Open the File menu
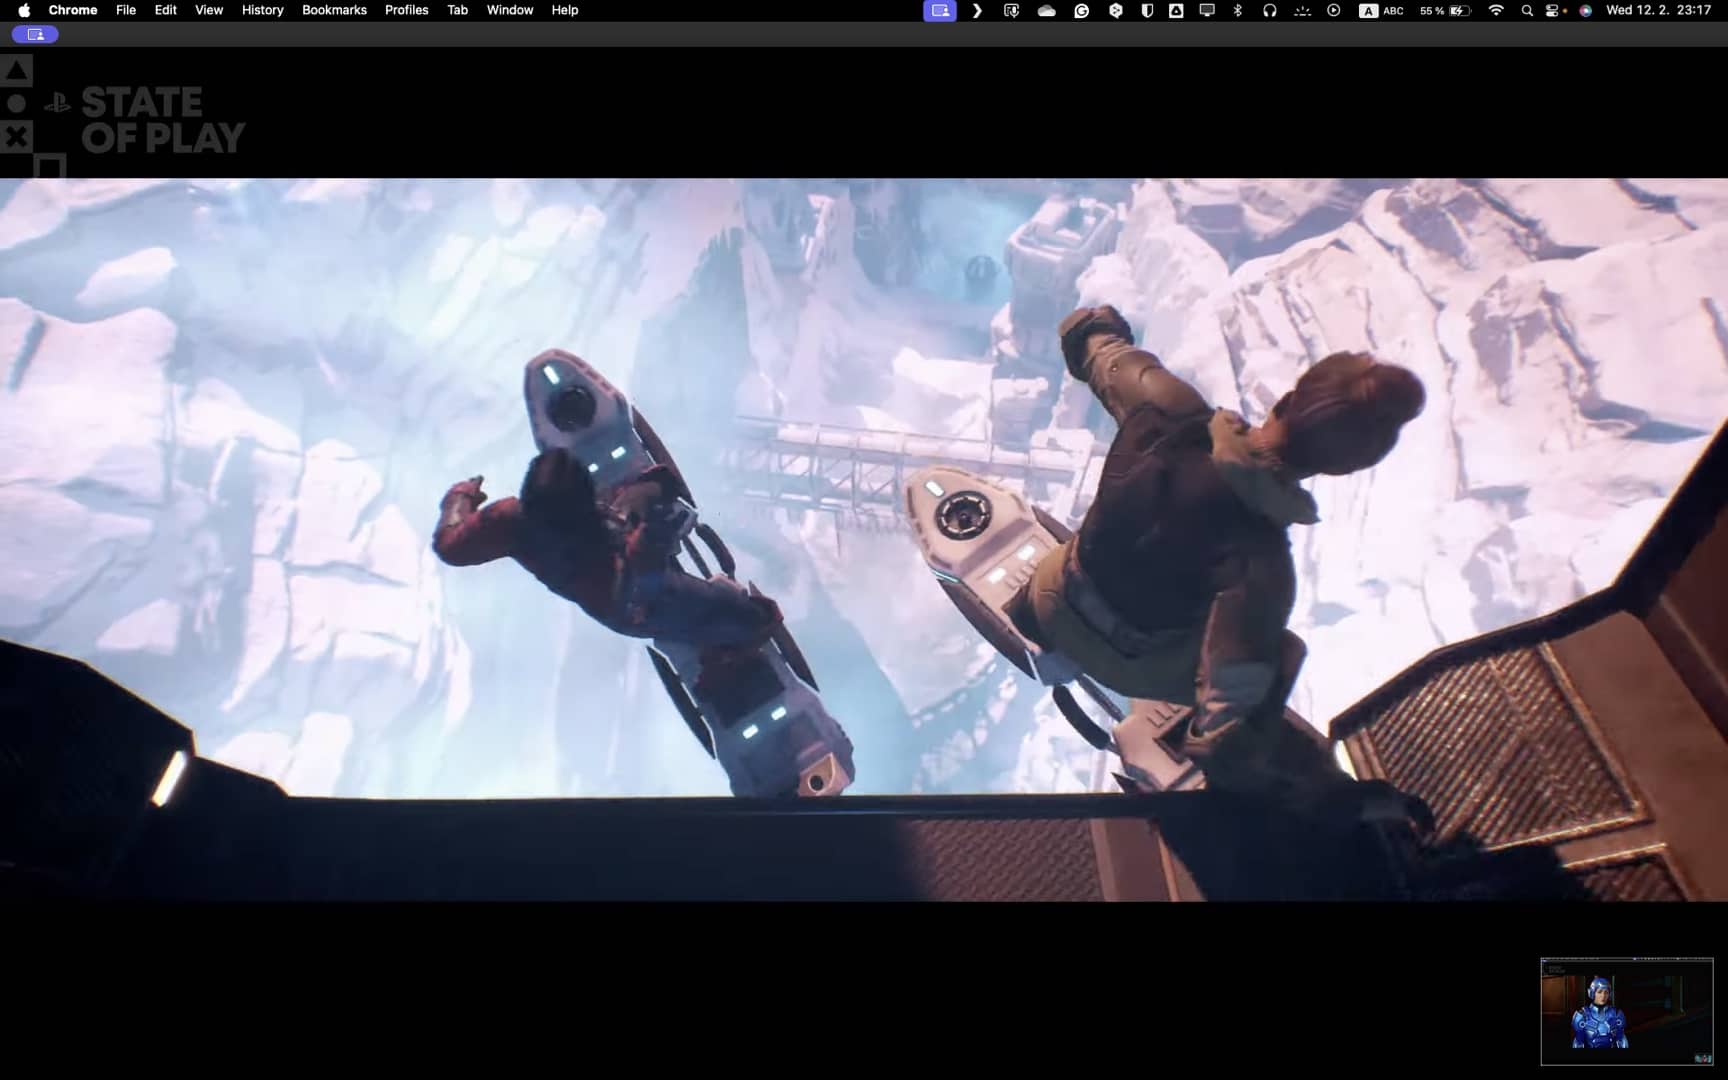Screen dimensions: 1728x1080 tap(126, 10)
